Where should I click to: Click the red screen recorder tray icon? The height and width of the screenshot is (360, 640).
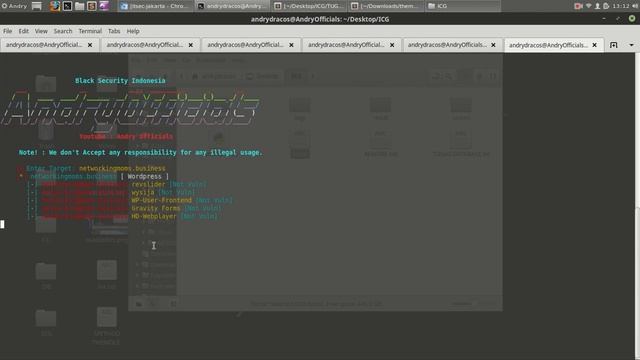tap(578, 6)
